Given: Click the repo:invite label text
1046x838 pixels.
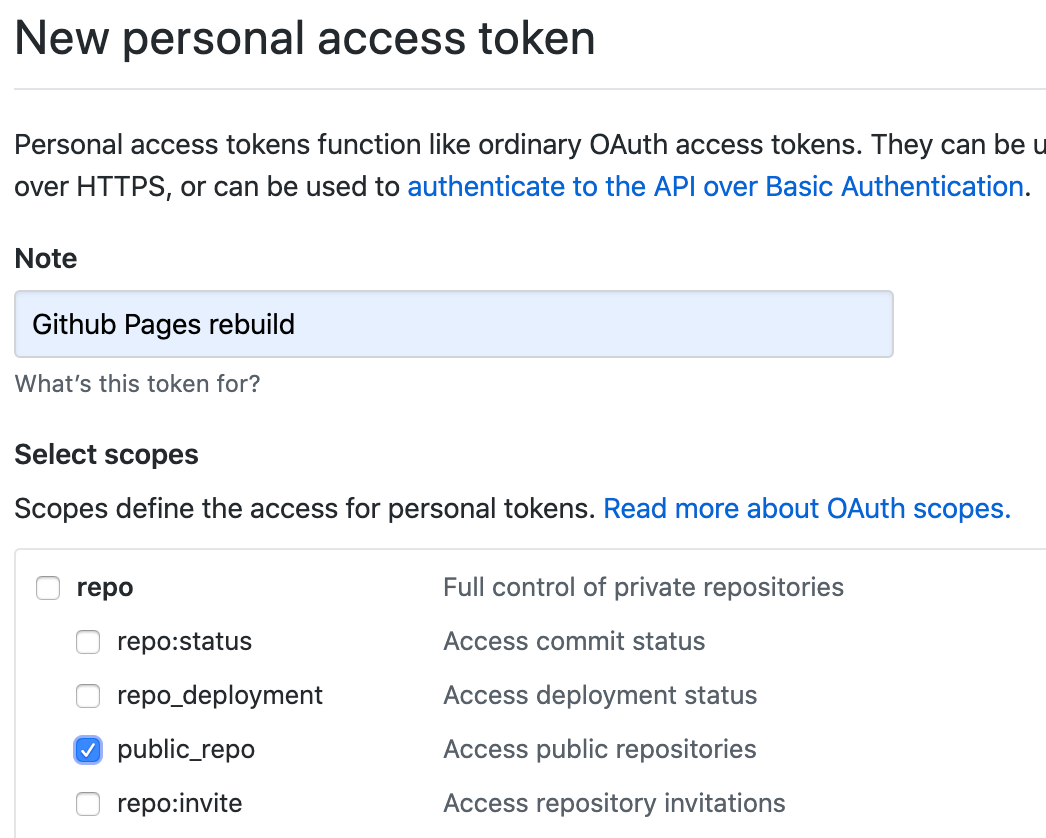Looking at the screenshot, I should click(x=180, y=803).
